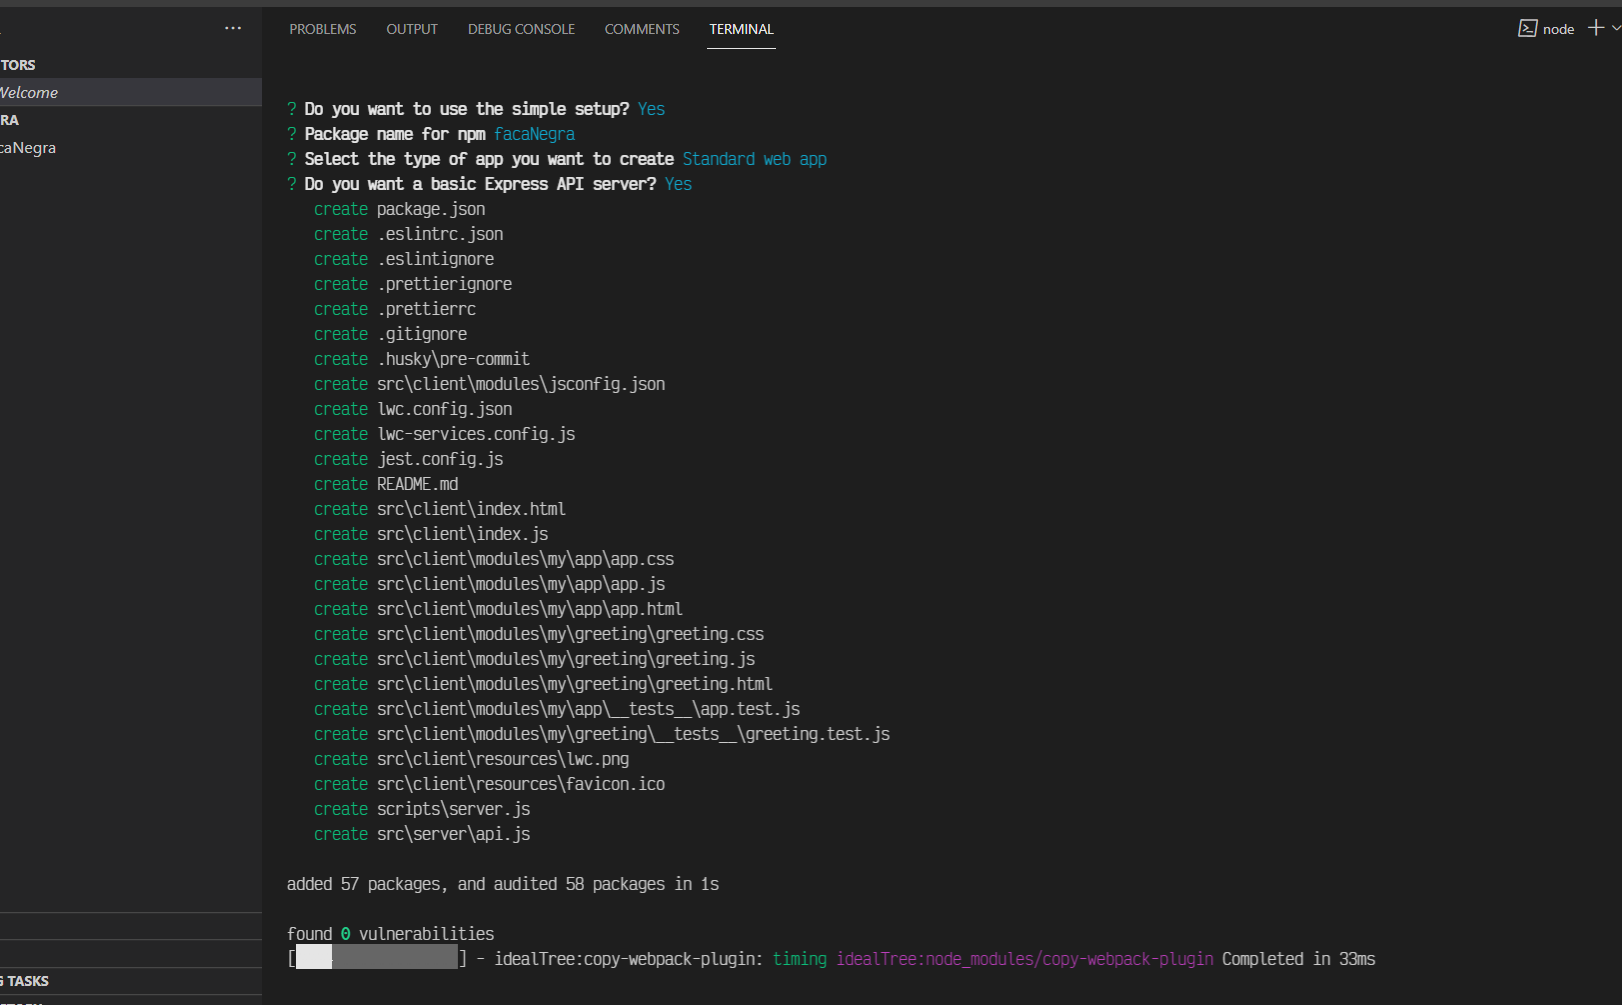Image resolution: width=1622 pixels, height=1005 pixels.
Task: Click the 'app.css' path line
Action: [x=494, y=559]
